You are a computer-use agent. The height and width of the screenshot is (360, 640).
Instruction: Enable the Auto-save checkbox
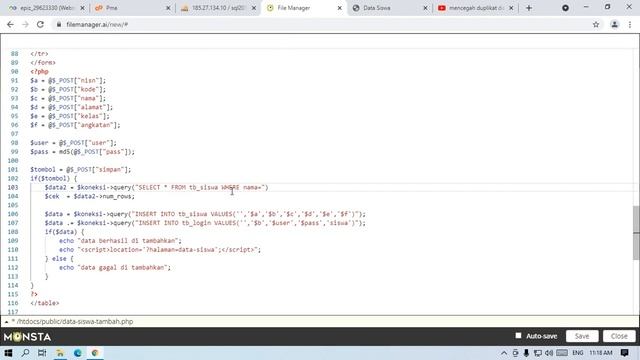(x=518, y=336)
